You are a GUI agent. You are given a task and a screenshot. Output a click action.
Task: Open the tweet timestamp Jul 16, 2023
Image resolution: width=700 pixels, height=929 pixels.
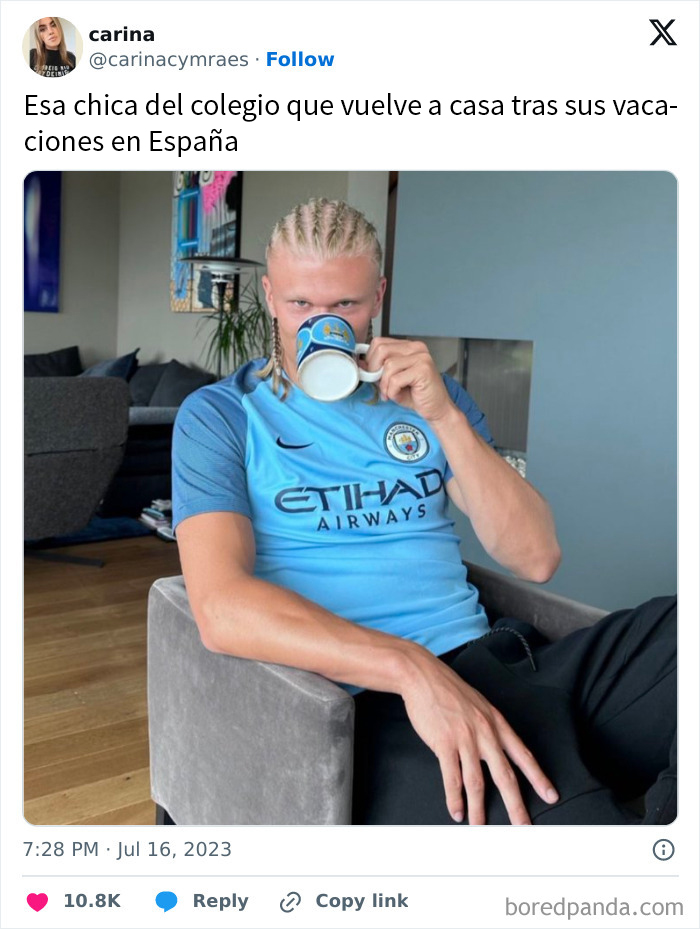click(x=127, y=849)
